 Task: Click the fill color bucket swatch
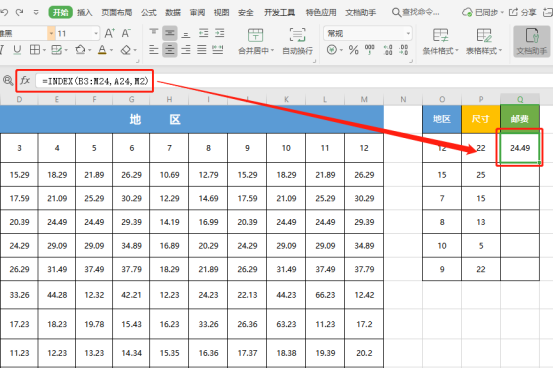81,50
